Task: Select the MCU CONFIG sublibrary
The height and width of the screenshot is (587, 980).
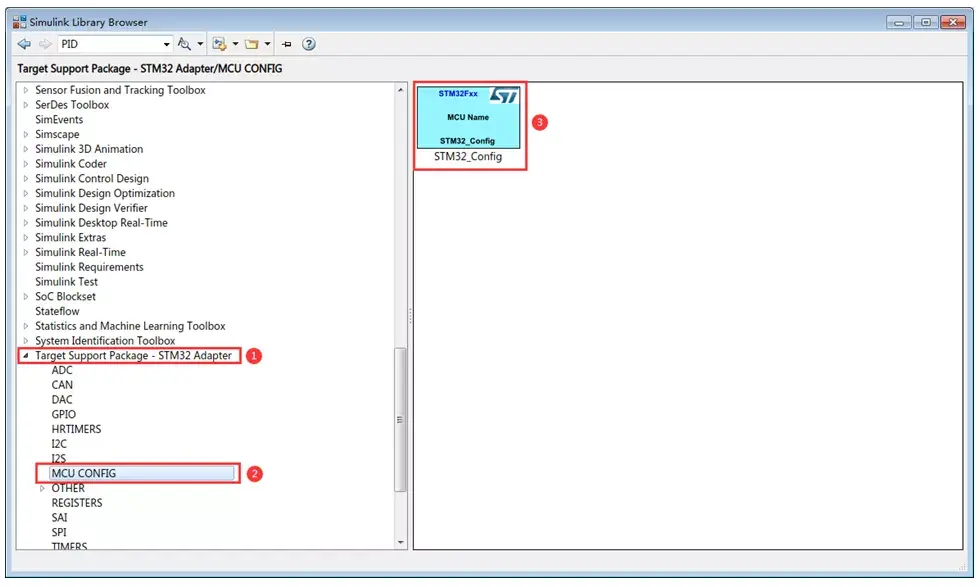Action: pyautogui.click(x=142, y=473)
